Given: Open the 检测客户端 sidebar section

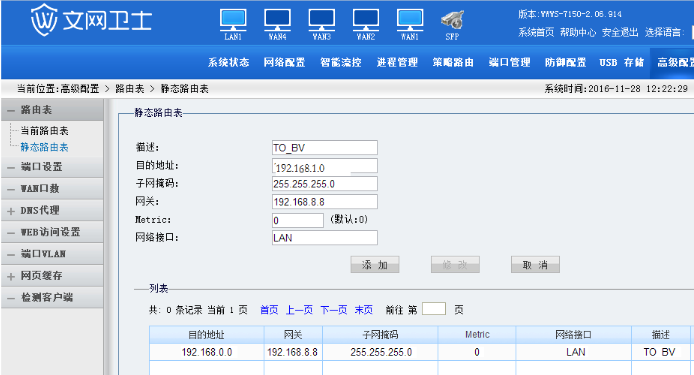Looking at the screenshot, I should click(52, 297).
